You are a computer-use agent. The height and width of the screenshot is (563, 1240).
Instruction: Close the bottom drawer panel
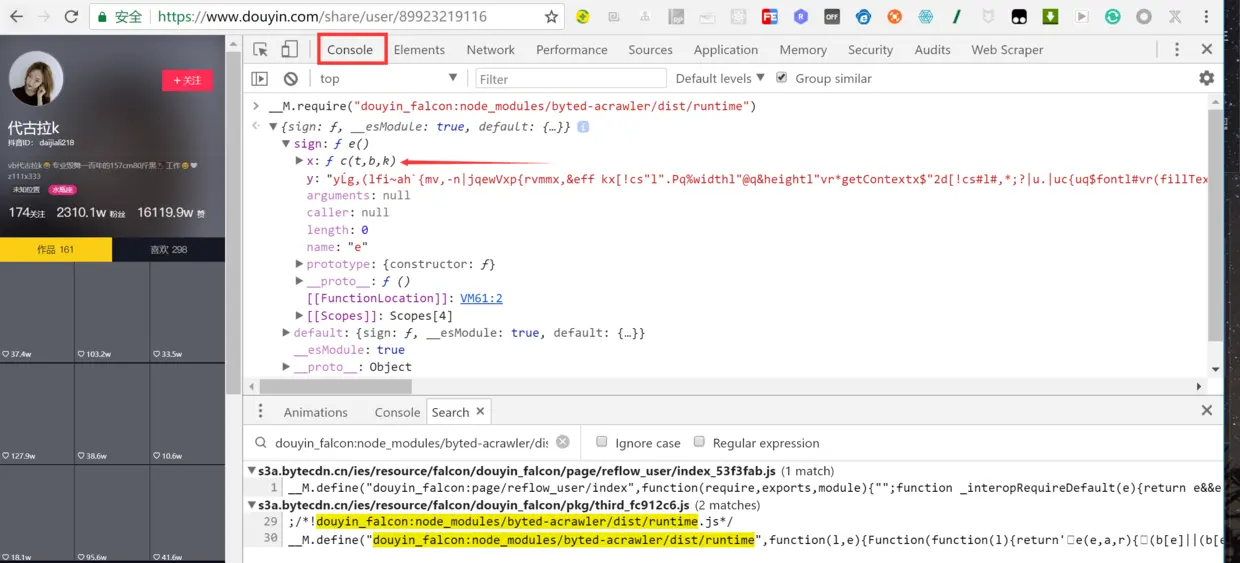1207,411
